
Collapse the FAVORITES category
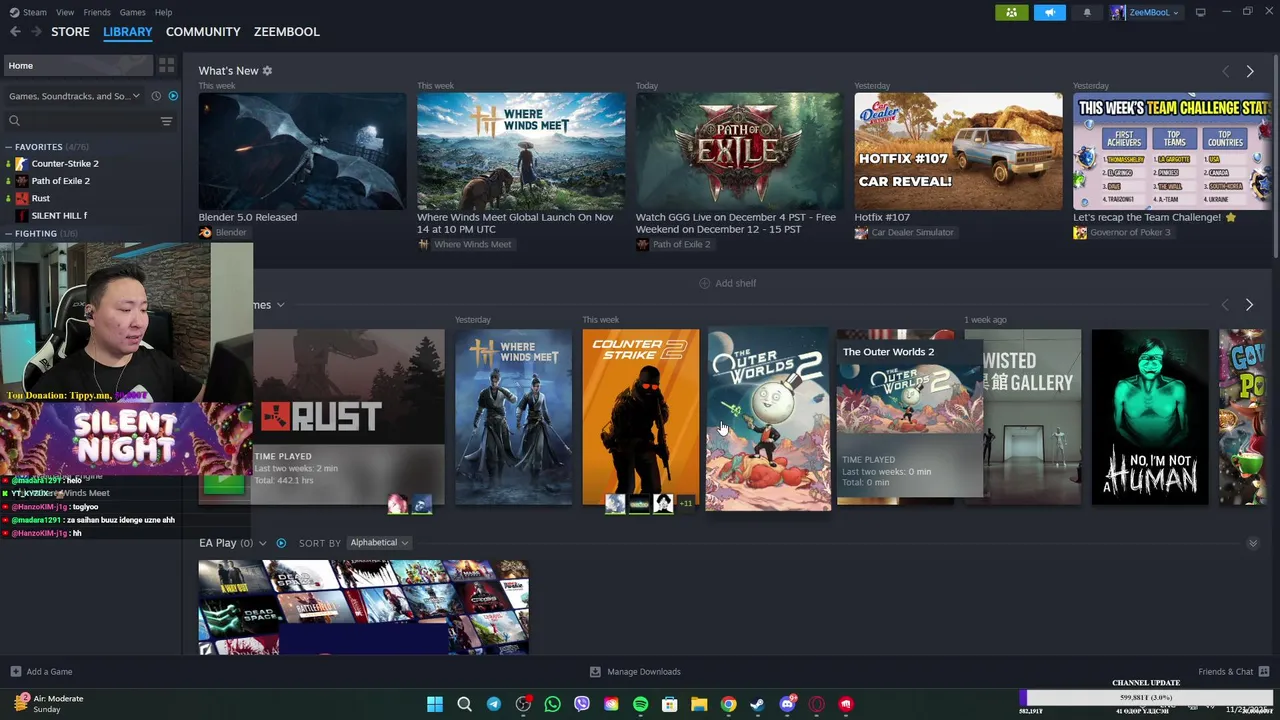point(9,147)
